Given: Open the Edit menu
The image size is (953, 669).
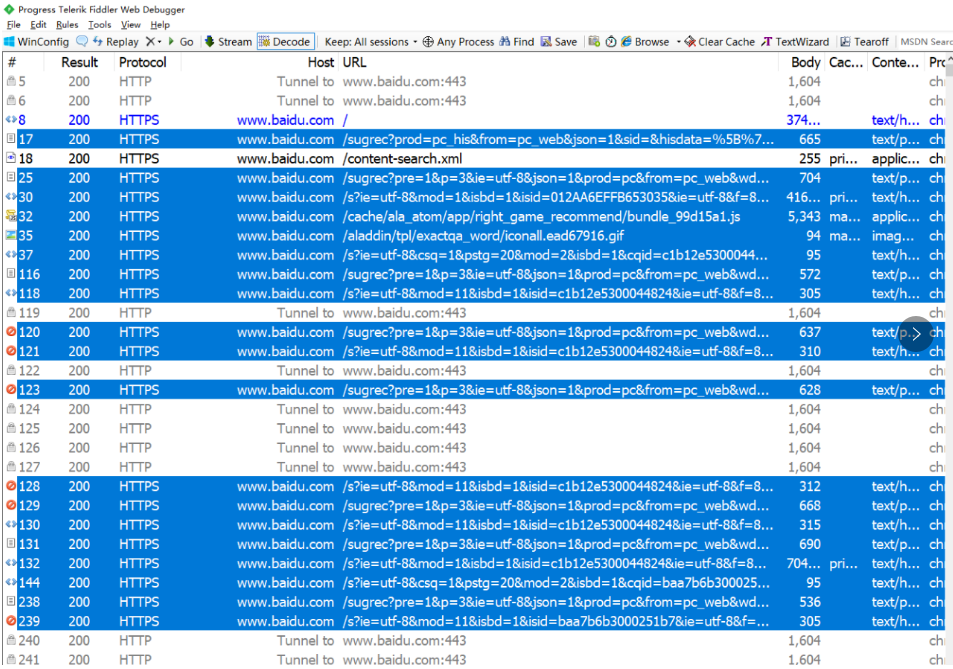Looking at the screenshot, I should click(38, 24).
